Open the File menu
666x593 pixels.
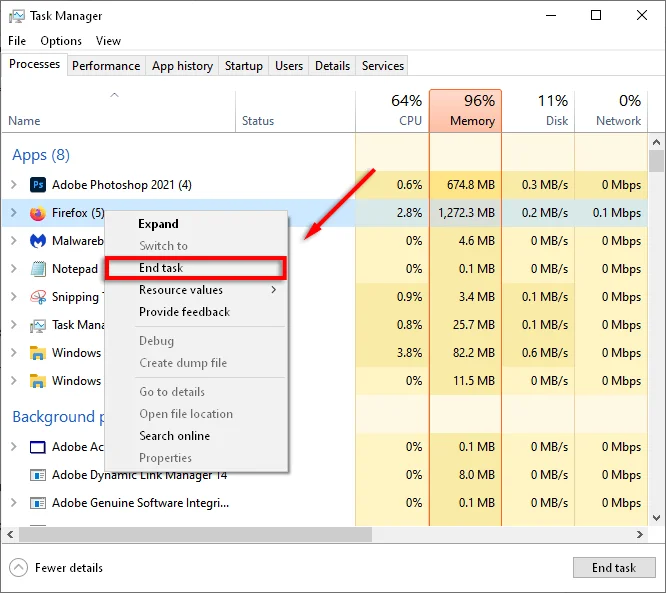click(17, 41)
